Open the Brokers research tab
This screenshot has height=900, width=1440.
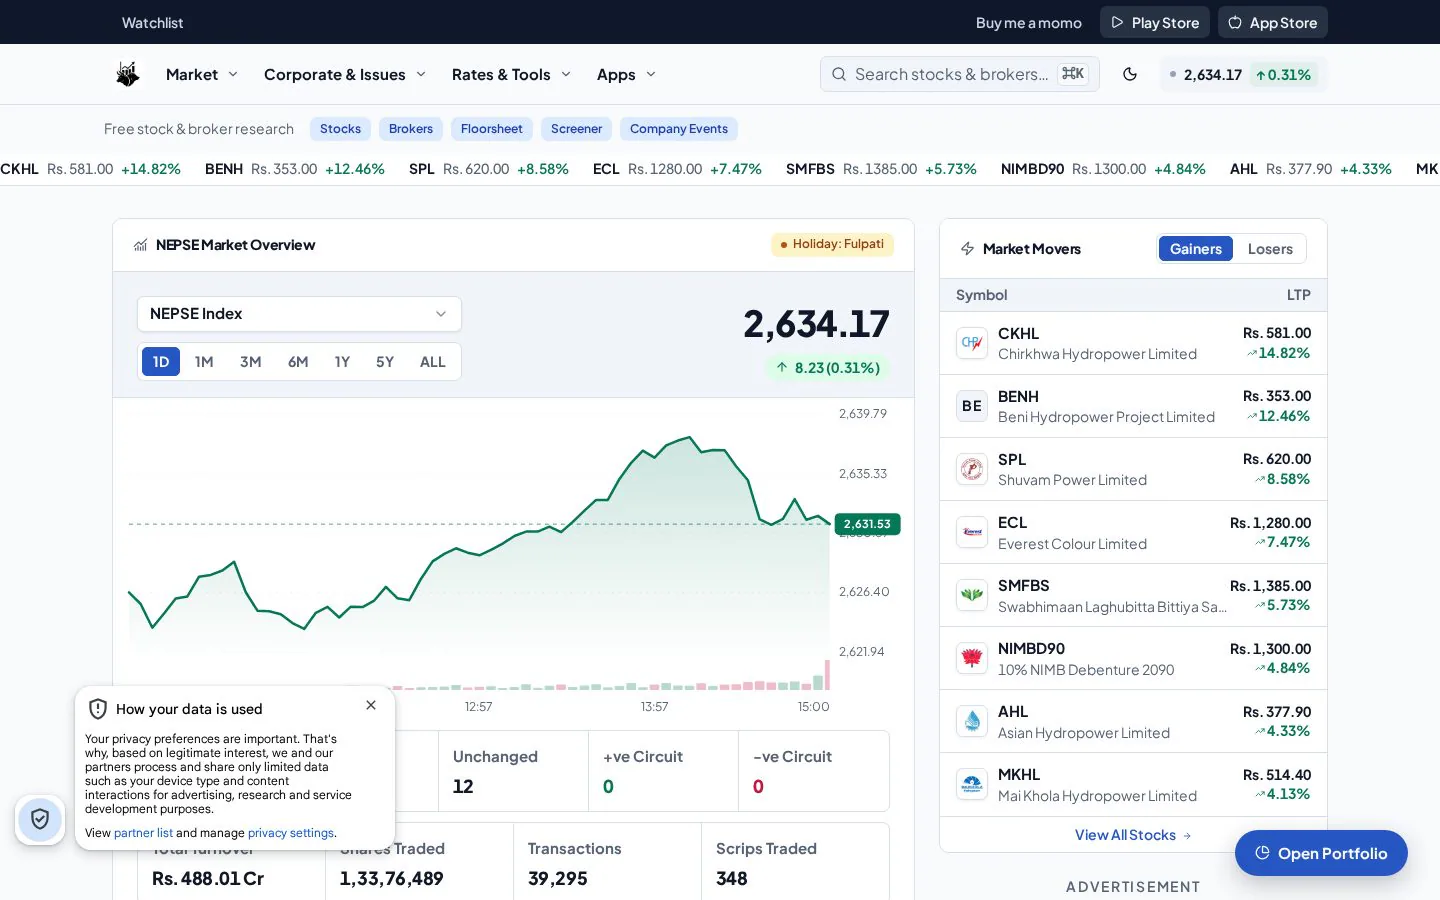pos(411,129)
